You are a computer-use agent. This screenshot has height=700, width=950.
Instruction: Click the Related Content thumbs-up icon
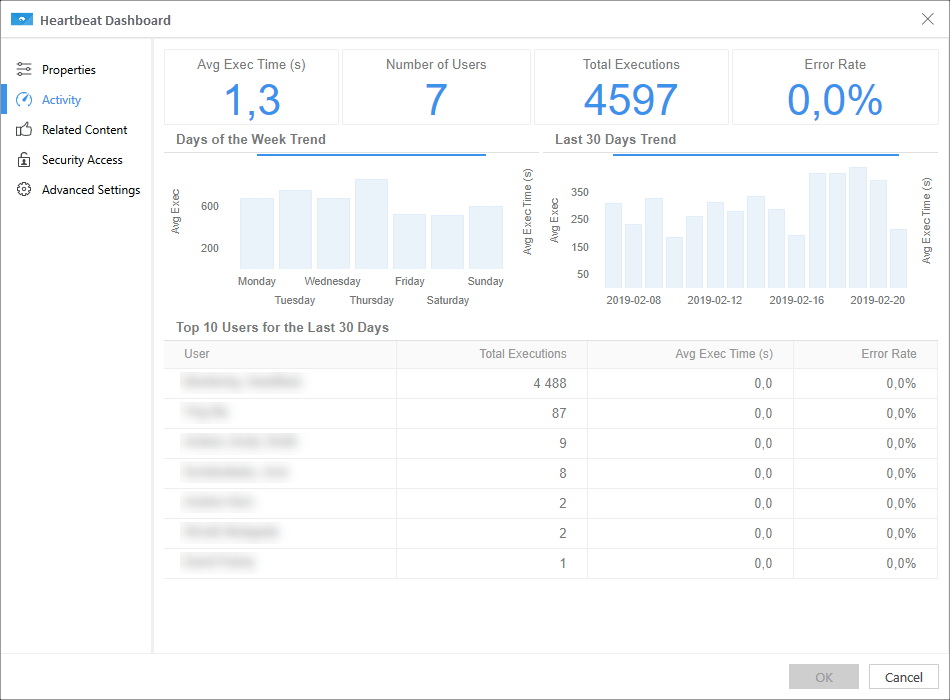(x=25, y=129)
